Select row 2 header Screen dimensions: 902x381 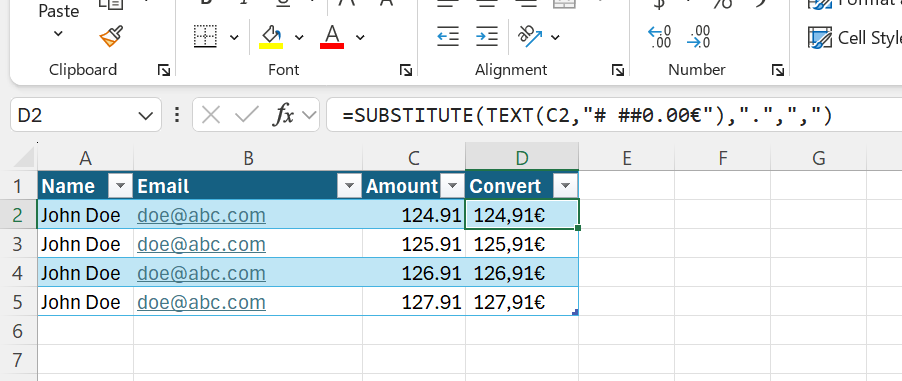tap(18, 215)
